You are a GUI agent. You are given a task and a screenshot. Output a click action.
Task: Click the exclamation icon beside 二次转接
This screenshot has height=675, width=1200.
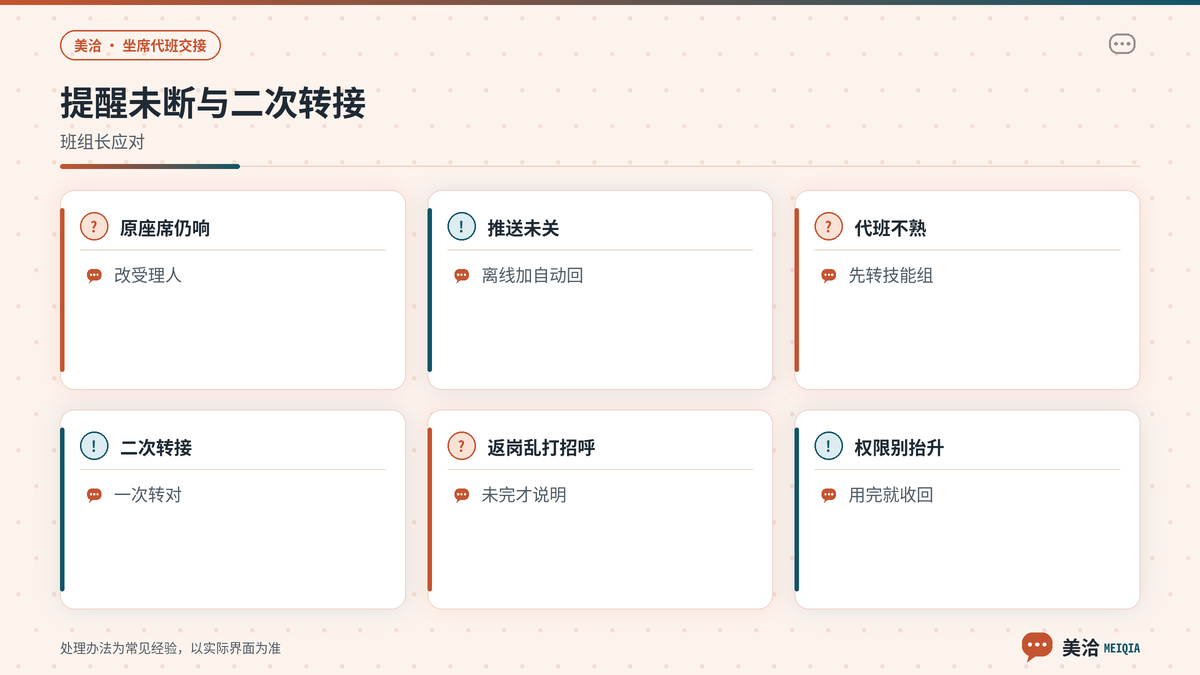tap(94, 446)
